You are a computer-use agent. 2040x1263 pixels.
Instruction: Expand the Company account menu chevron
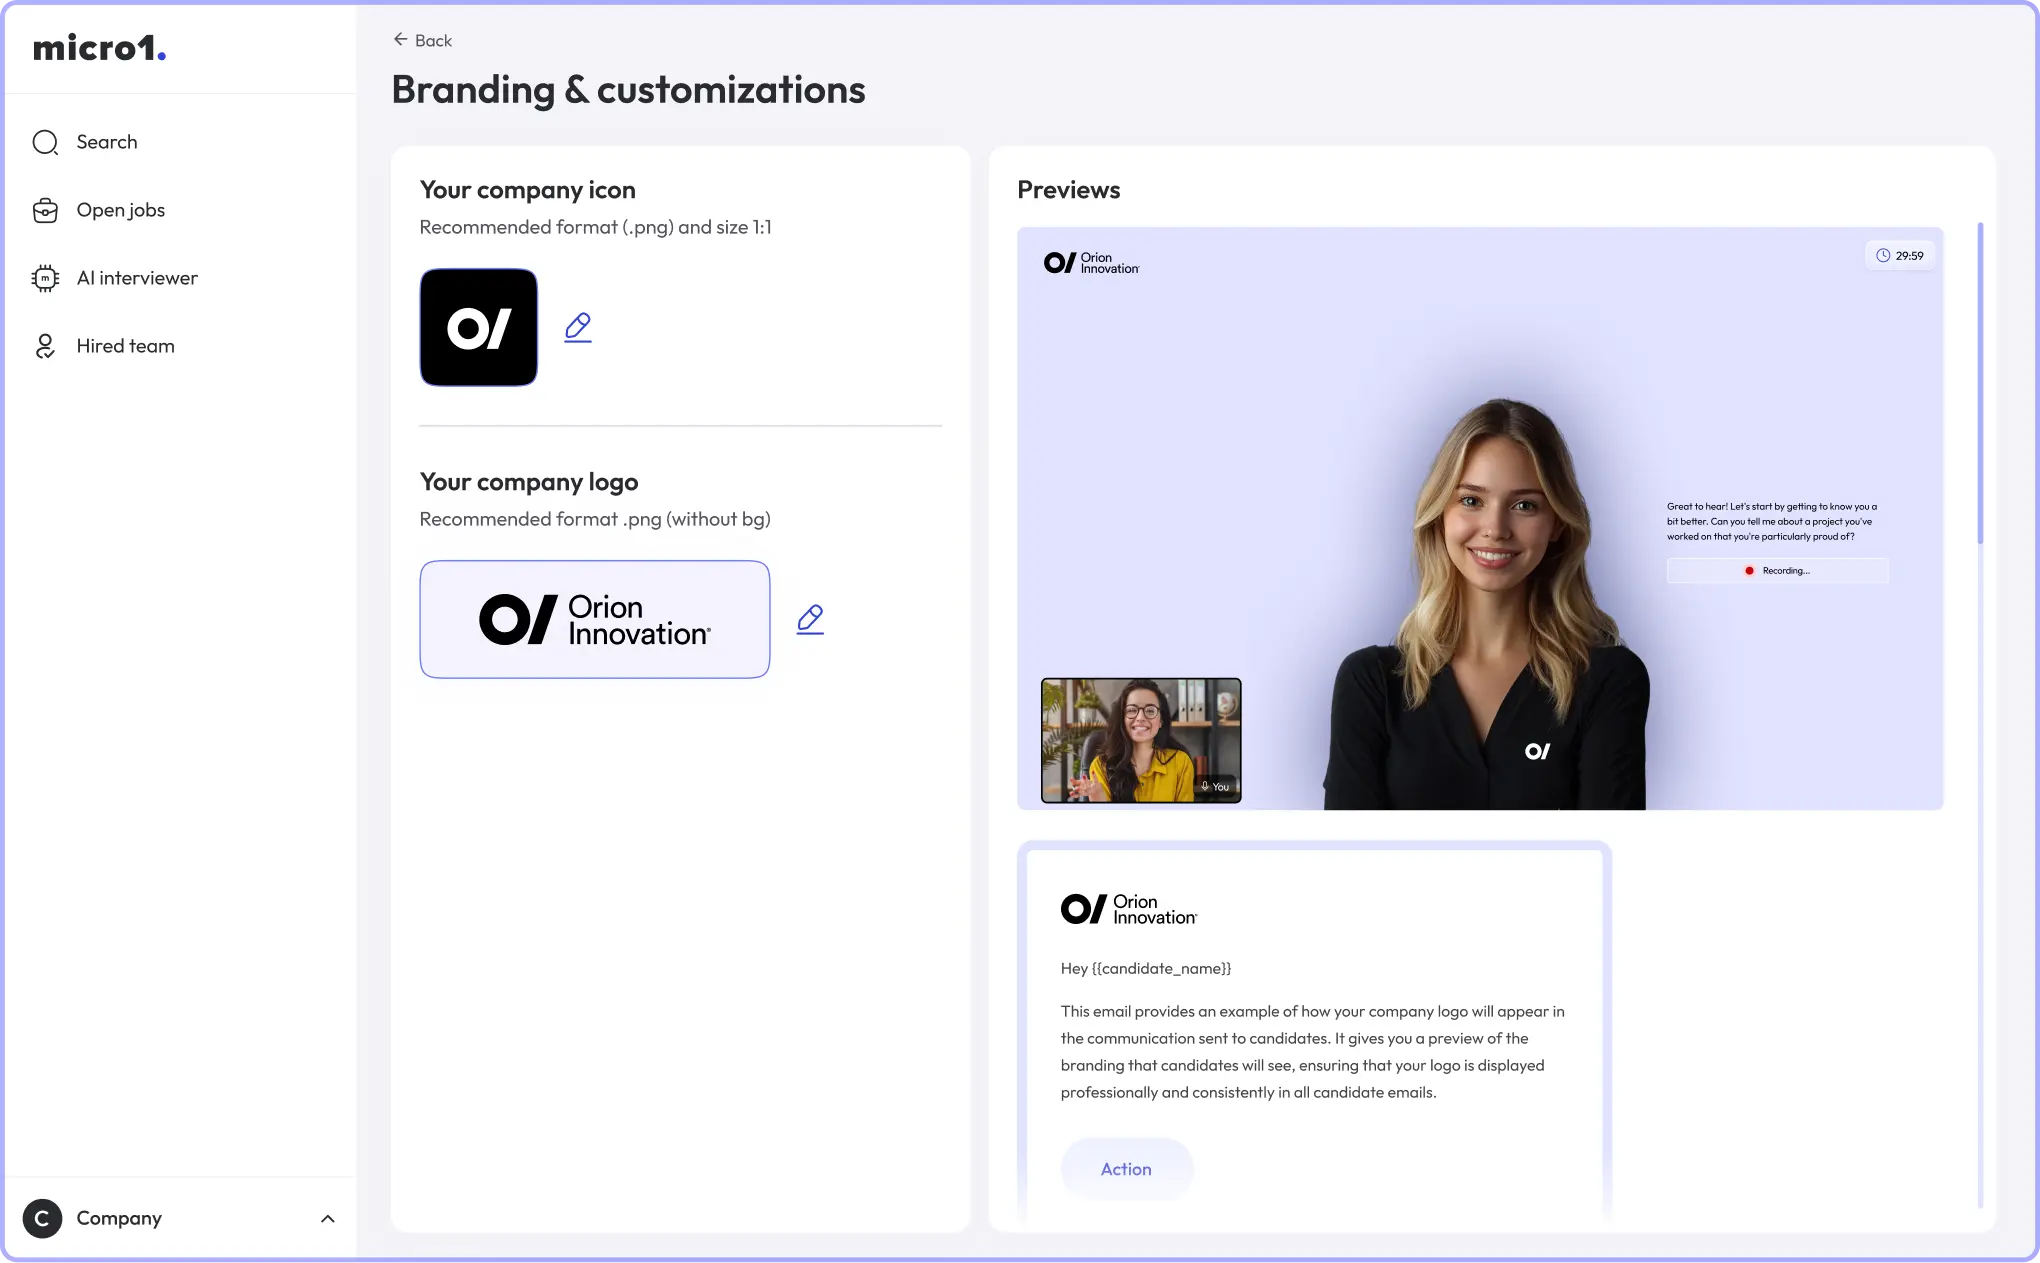tap(327, 1218)
